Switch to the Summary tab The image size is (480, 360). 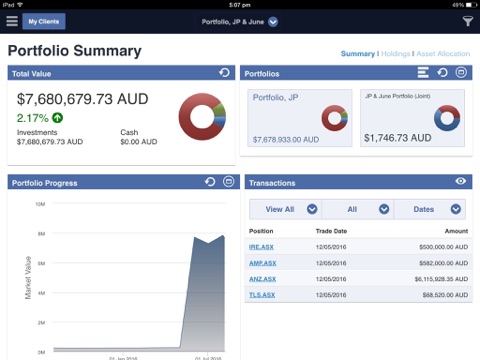click(358, 54)
